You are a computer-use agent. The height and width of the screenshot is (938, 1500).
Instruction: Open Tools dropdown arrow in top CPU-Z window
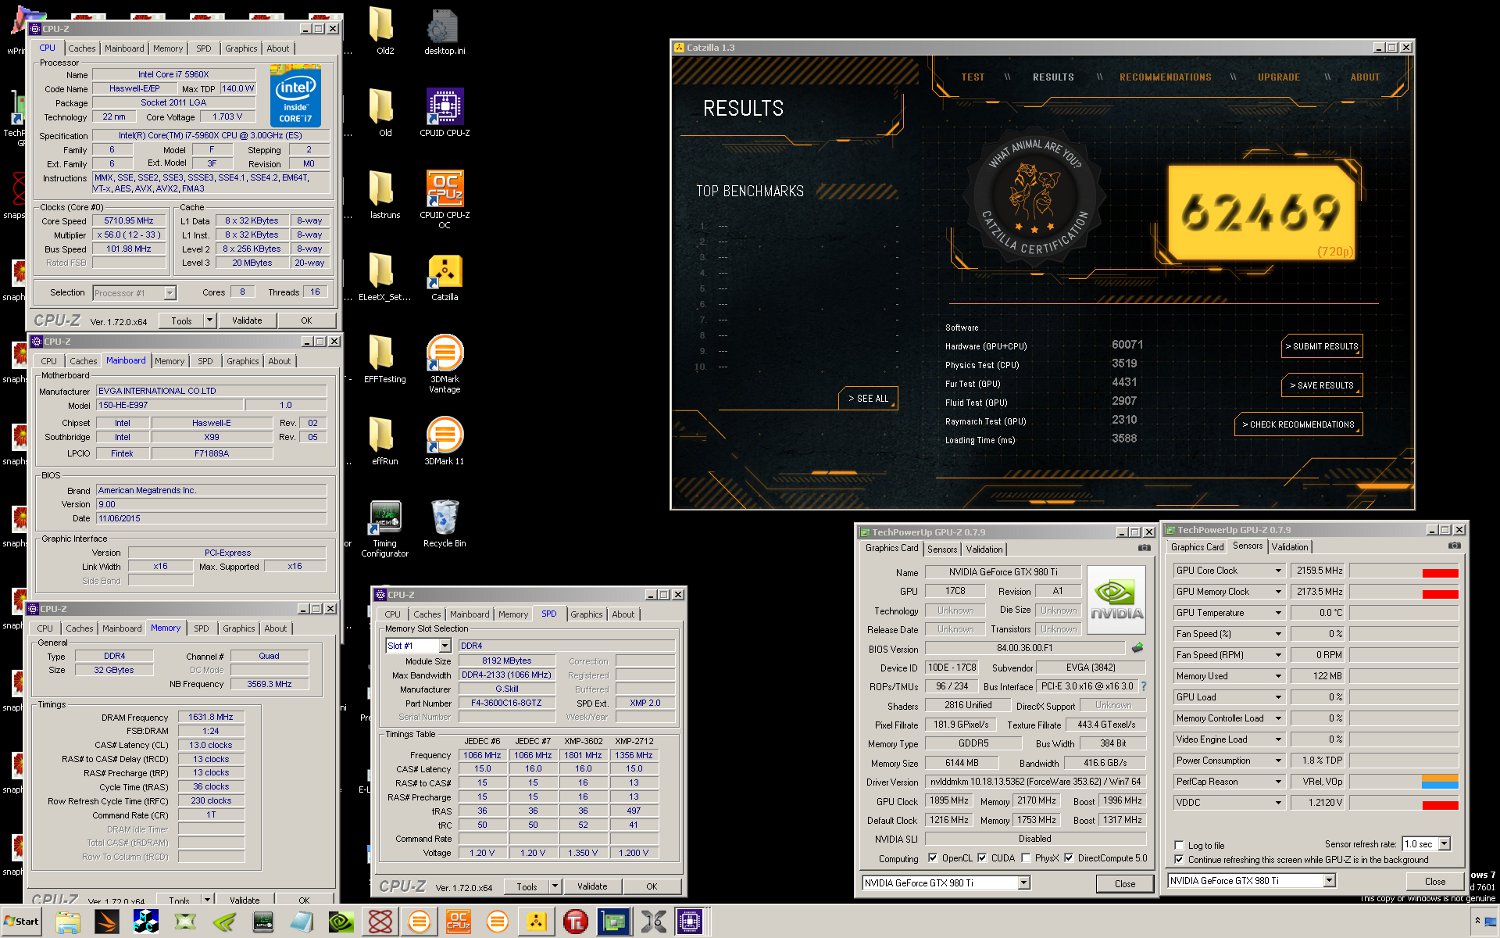pos(209,321)
